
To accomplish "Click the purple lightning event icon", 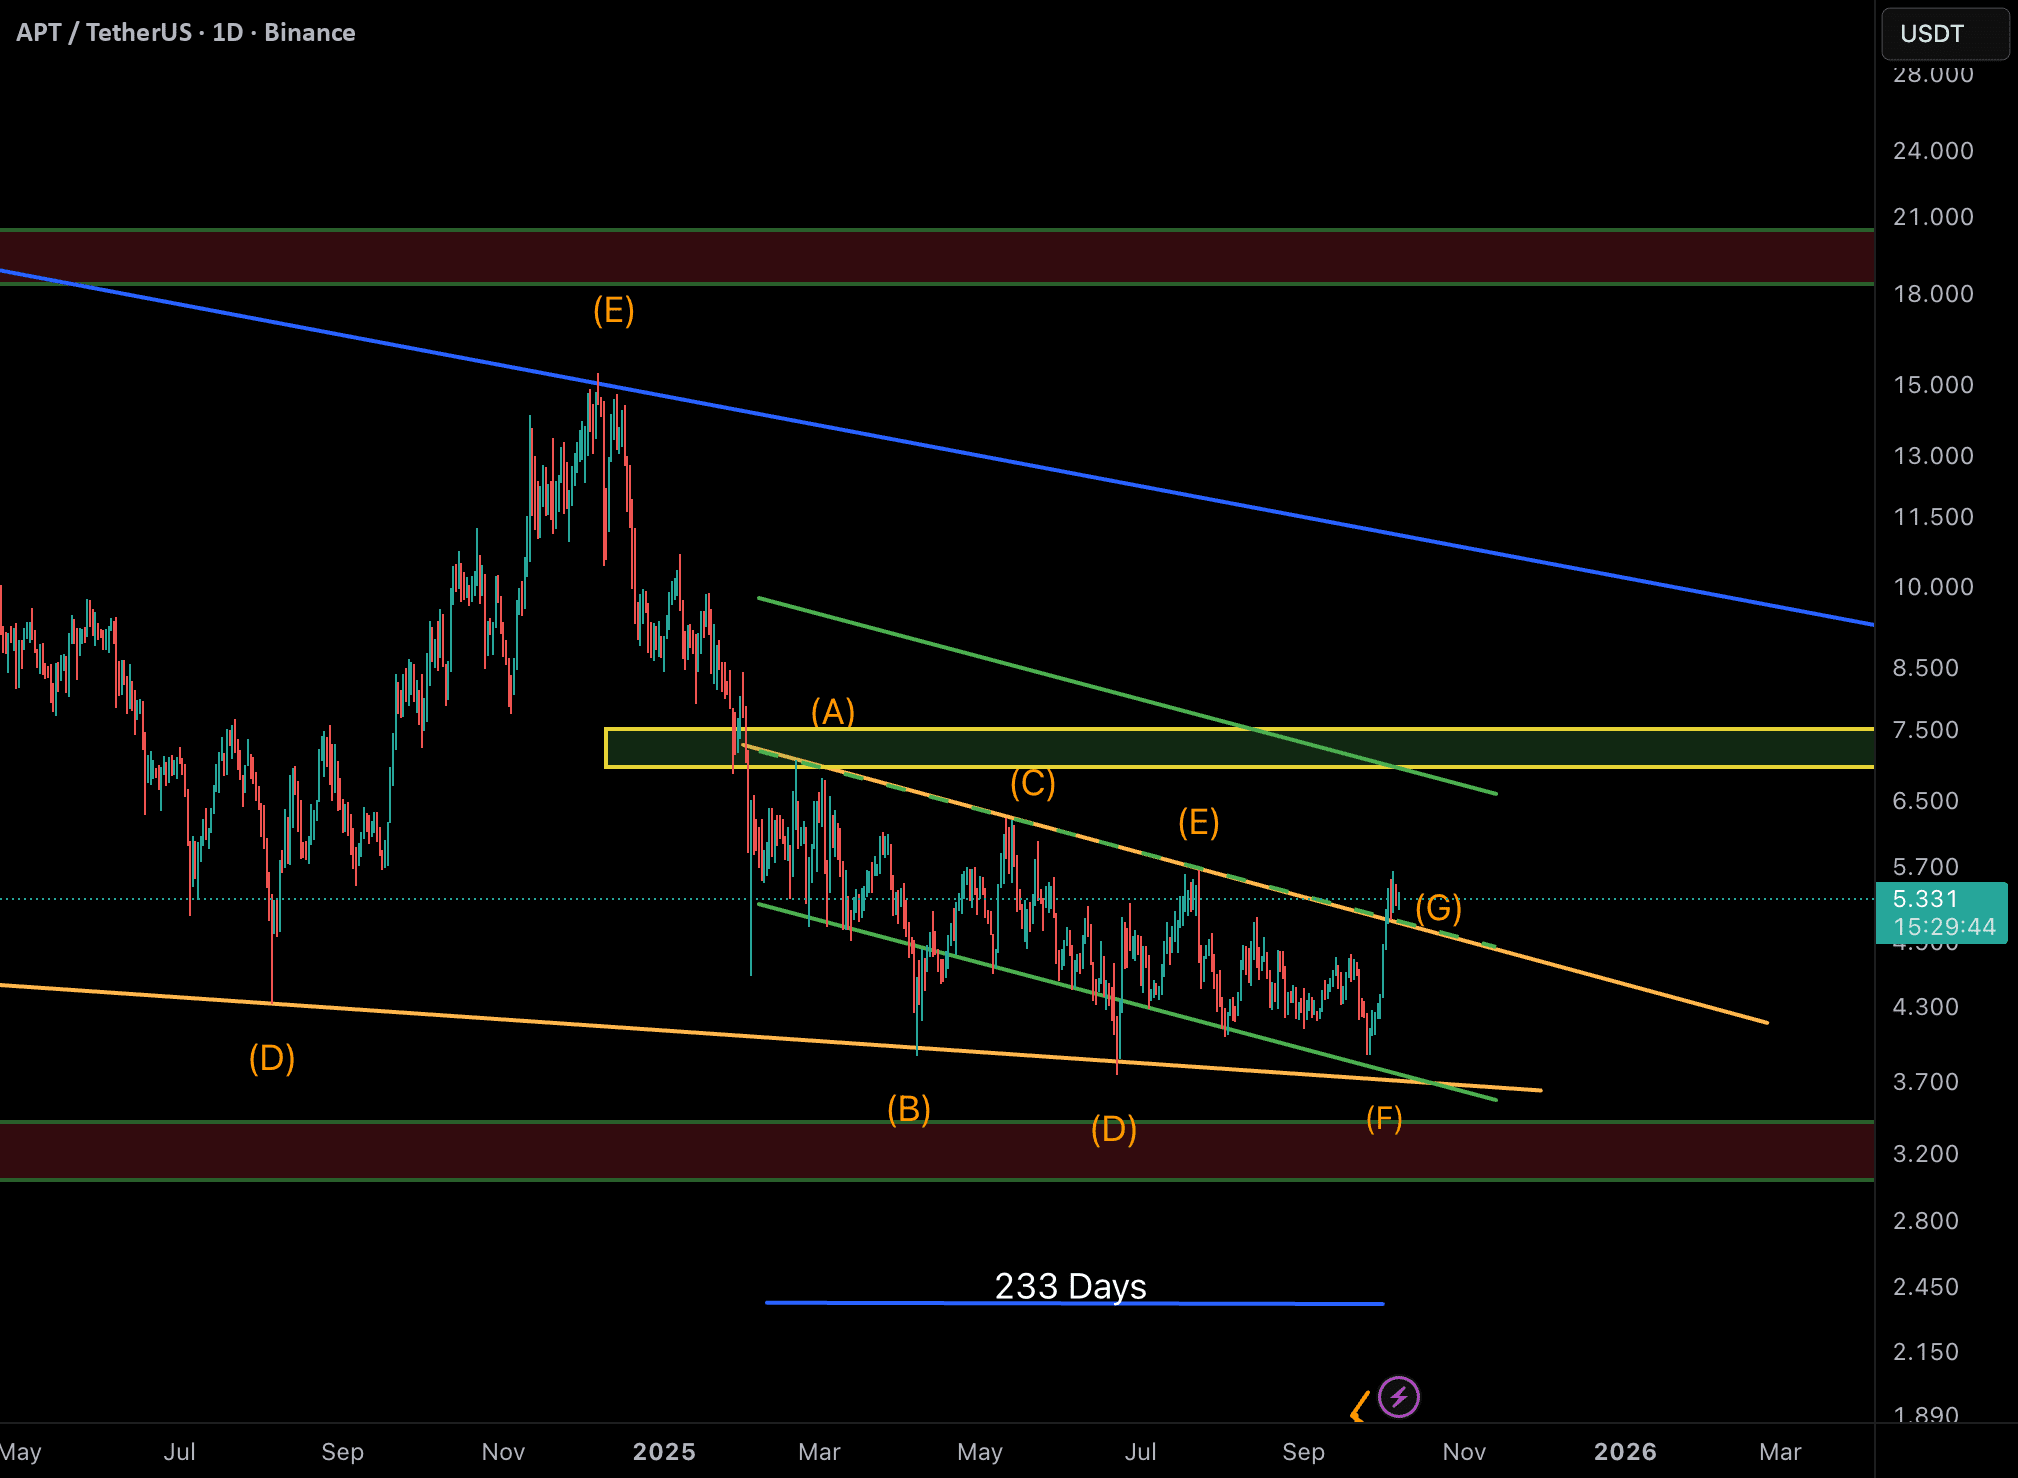I will [1398, 1397].
